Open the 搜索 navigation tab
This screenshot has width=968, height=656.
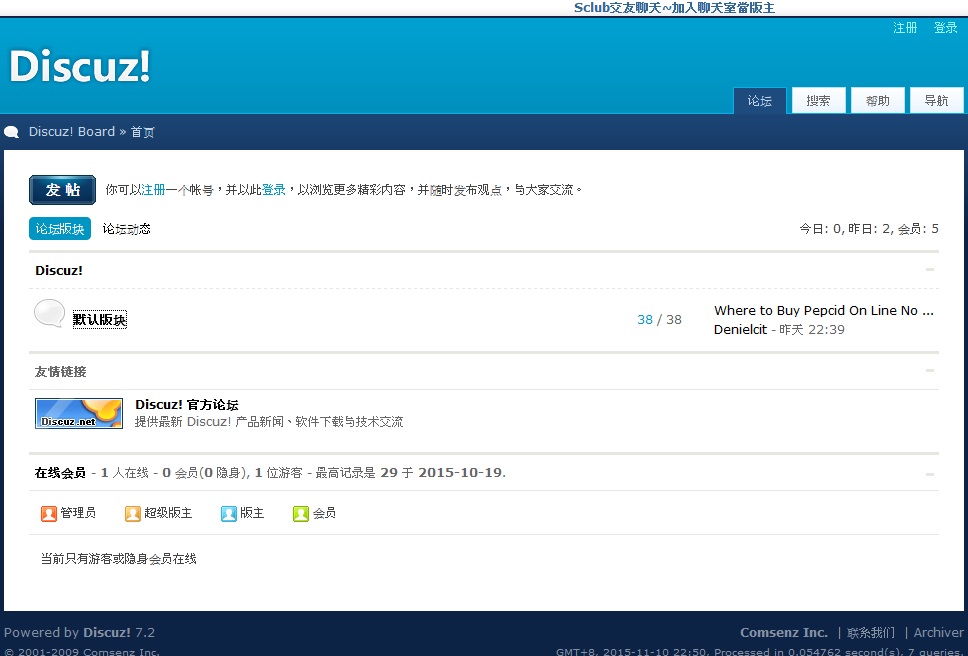(x=819, y=101)
